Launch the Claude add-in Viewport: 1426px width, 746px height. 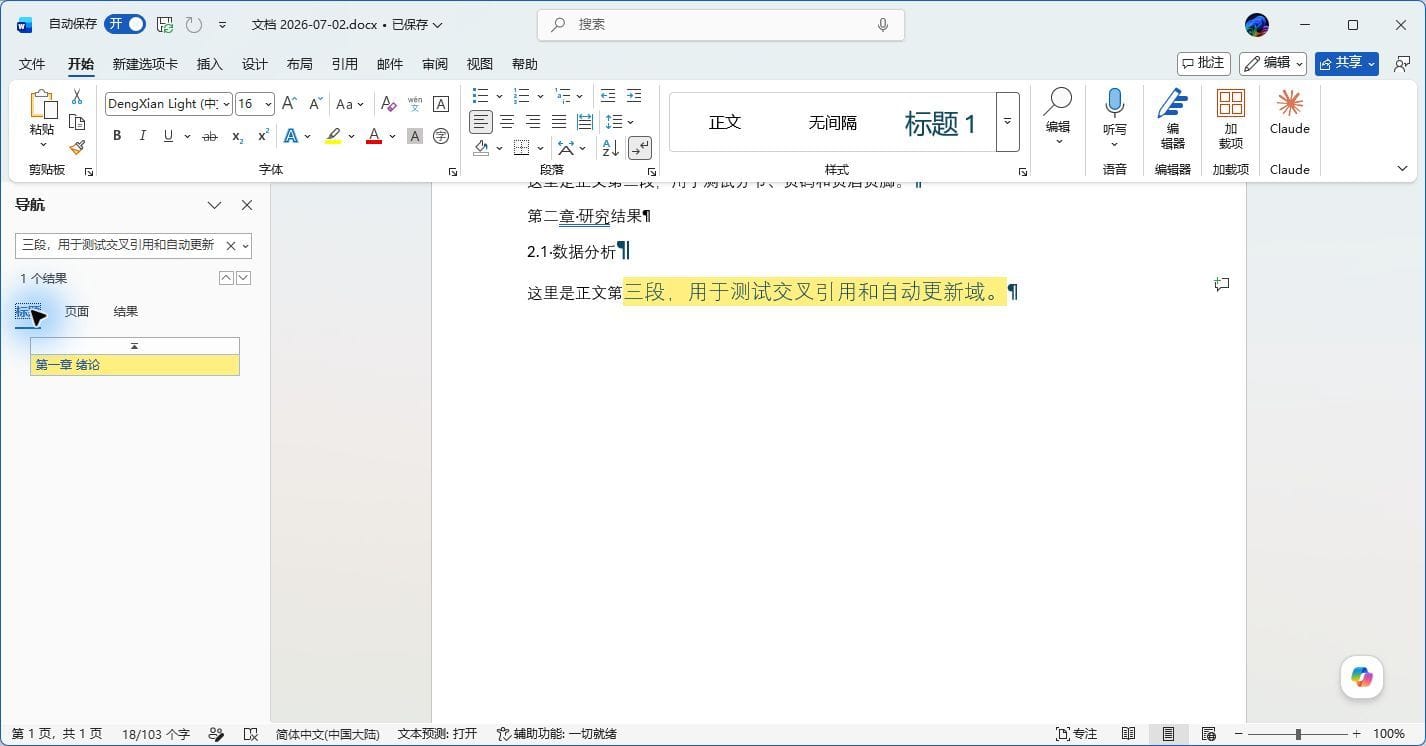point(1290,112)
